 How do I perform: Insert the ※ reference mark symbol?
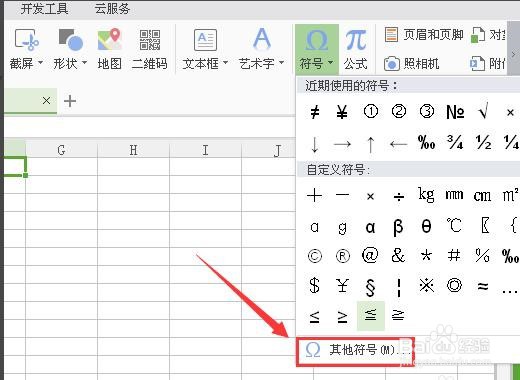tap(426, 286)
